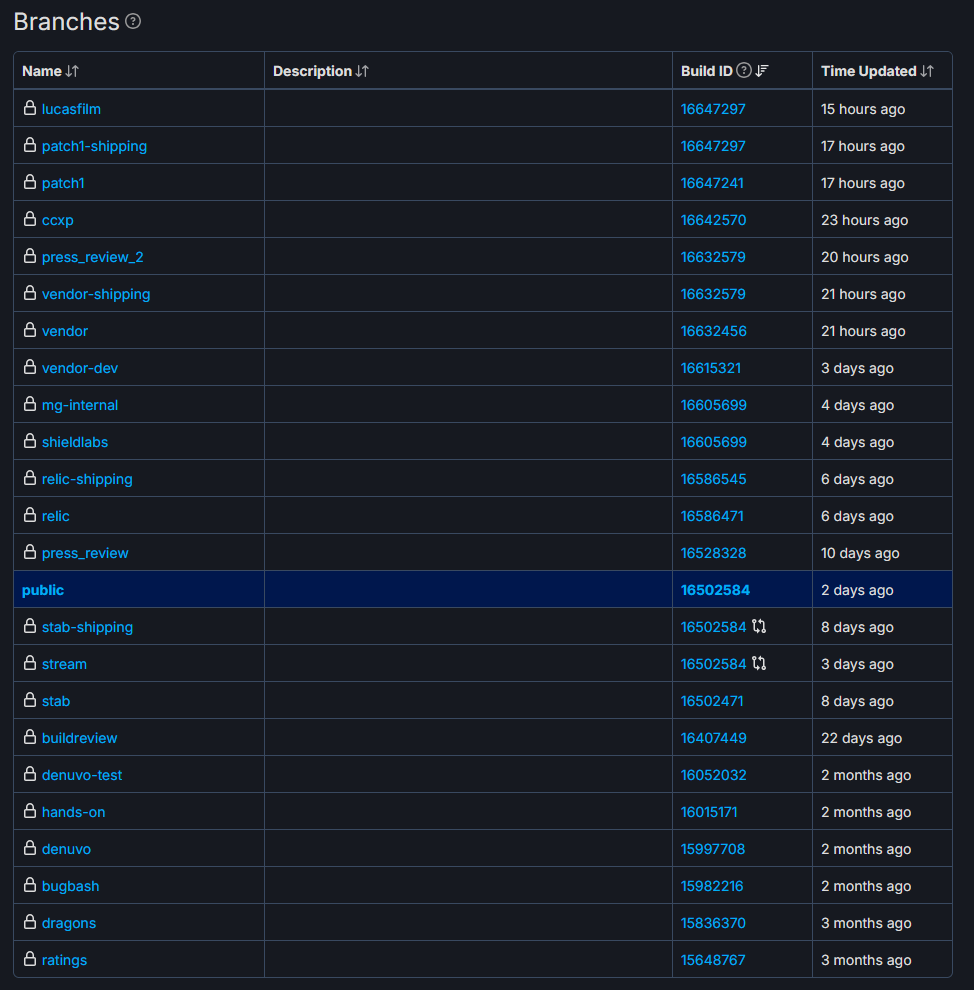
Task: Open build 16647297 for lucasfilm
Action: point(713,108)
